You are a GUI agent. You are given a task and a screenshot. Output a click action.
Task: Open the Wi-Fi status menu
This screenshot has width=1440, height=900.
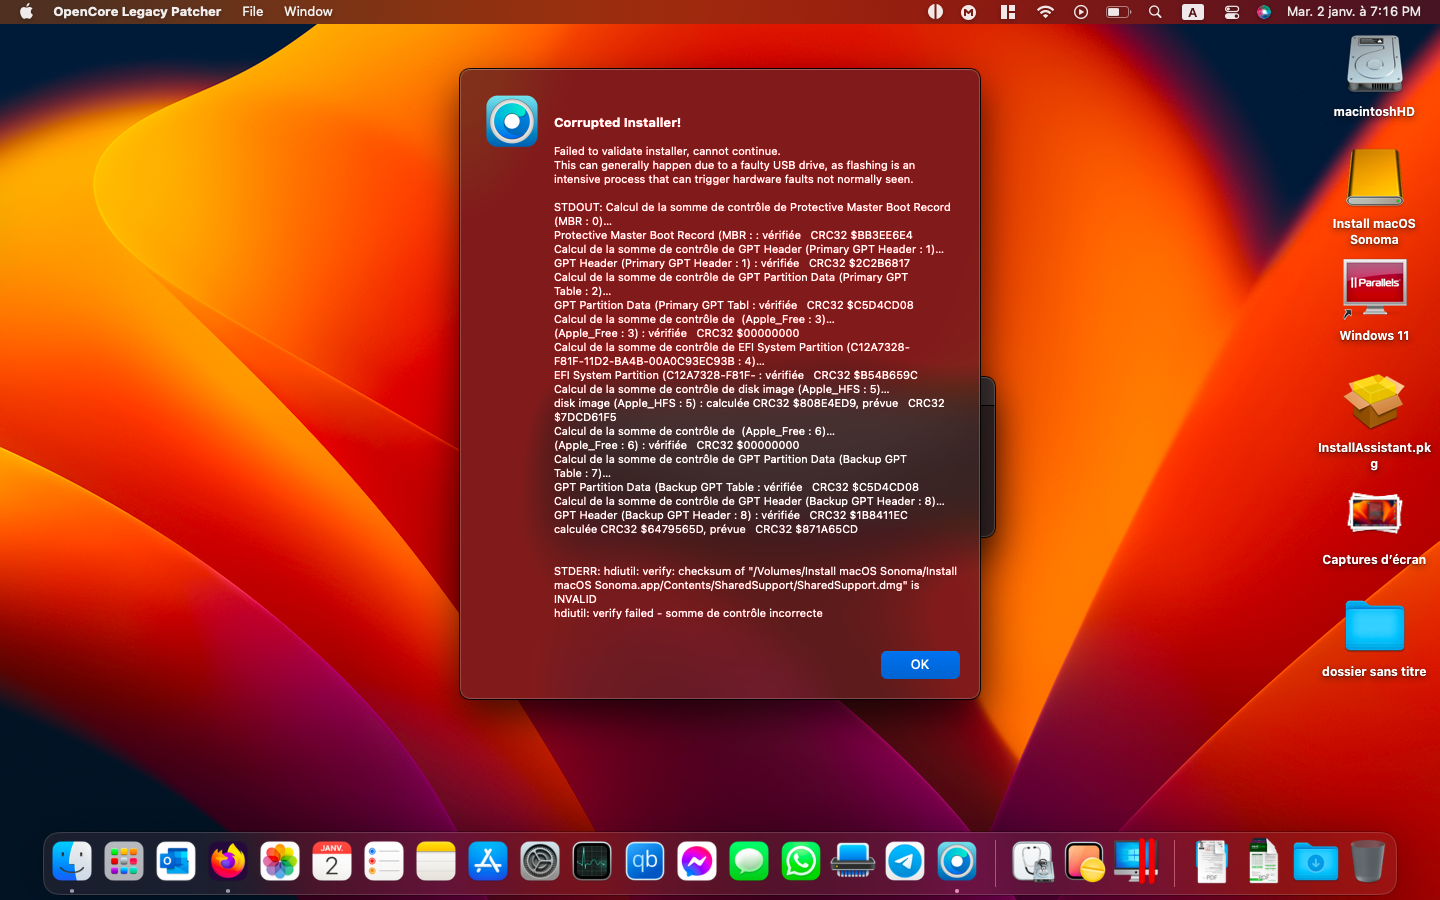click(x=1045, y=12)
